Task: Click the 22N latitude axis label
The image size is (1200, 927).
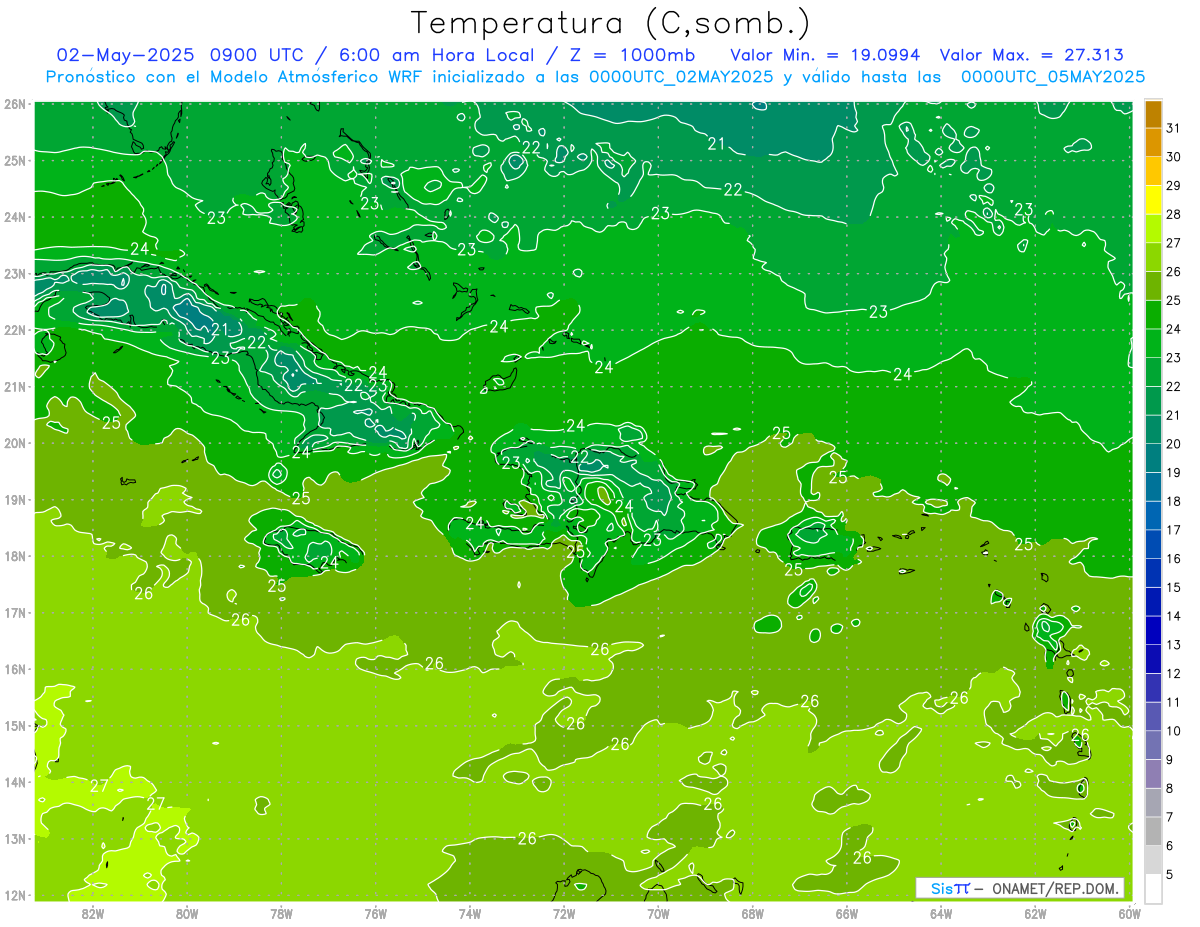Action: click(x=15, y=330)
